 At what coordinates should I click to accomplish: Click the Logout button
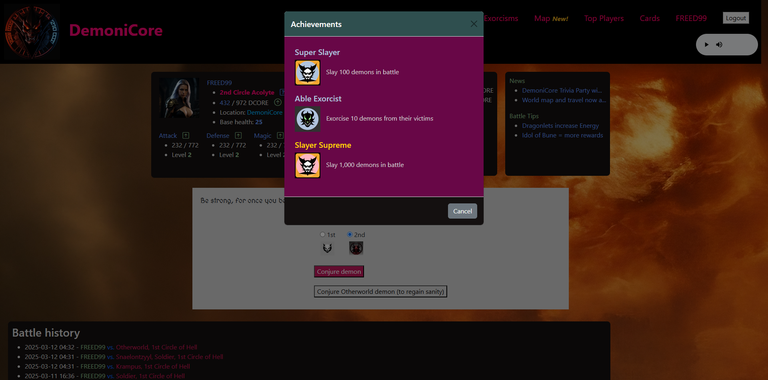point(736,18)
